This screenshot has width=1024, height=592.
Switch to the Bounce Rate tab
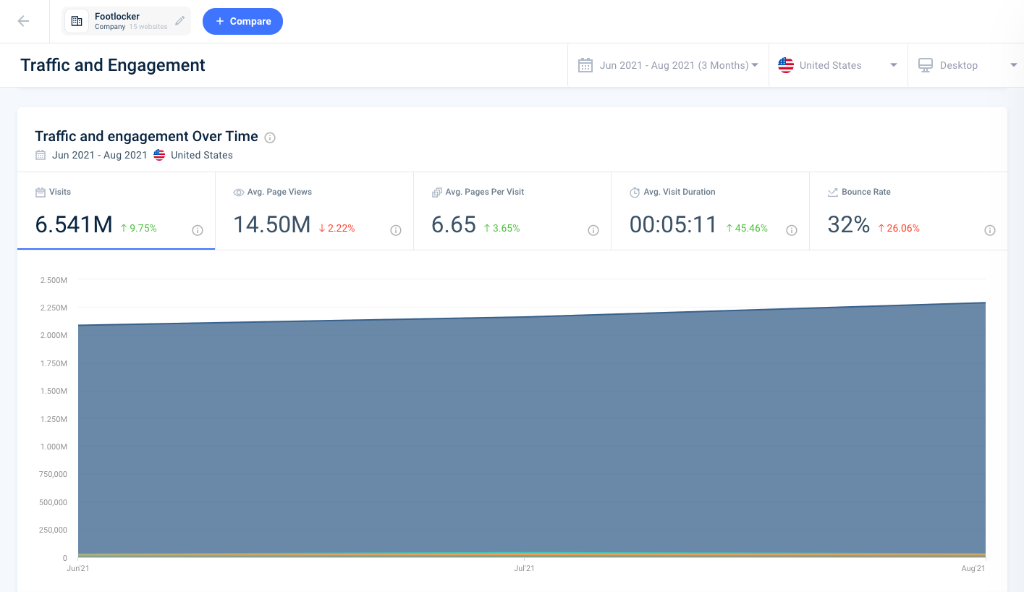tap(908, 211)
